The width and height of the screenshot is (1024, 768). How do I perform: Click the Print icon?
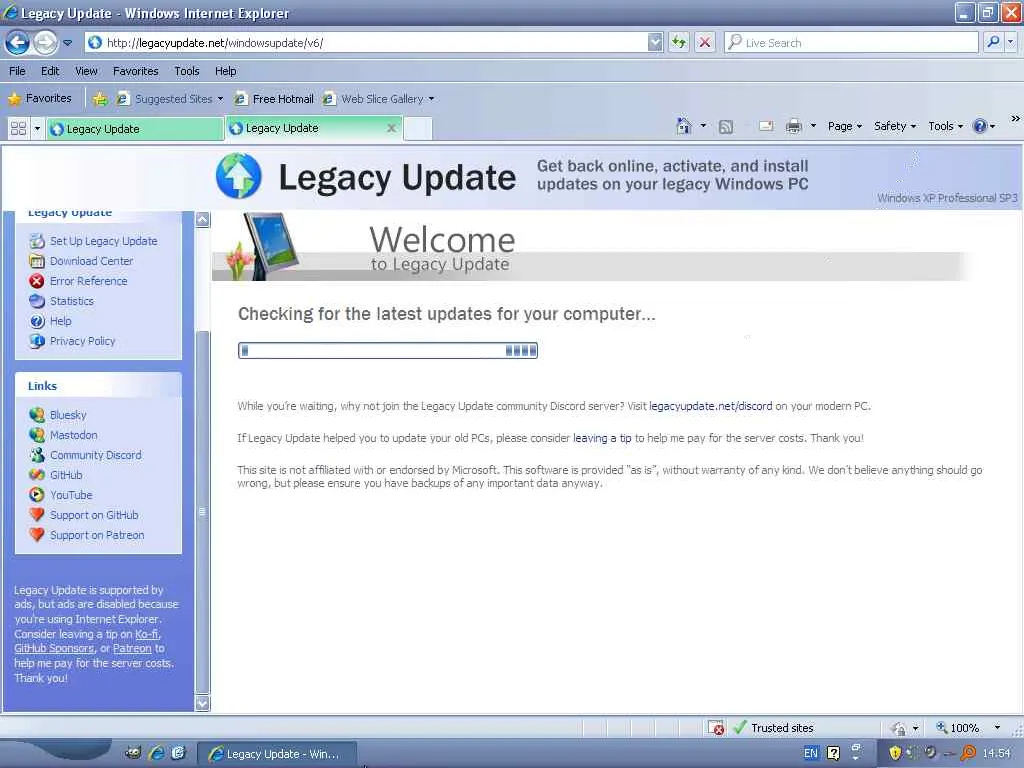click(793, 126)
